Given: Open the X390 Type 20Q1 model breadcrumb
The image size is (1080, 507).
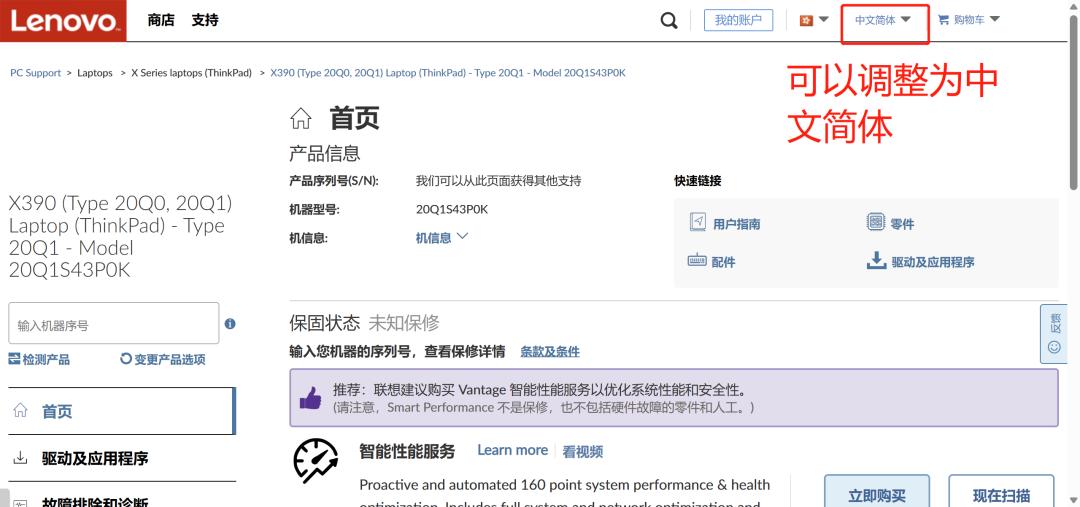Looking at the screenshot, I should pyautogui.click(x=448, y=73).
